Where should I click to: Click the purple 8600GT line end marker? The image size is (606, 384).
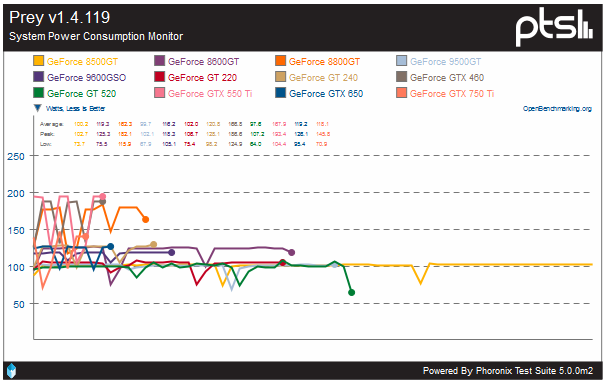click(x=292, y=252)
